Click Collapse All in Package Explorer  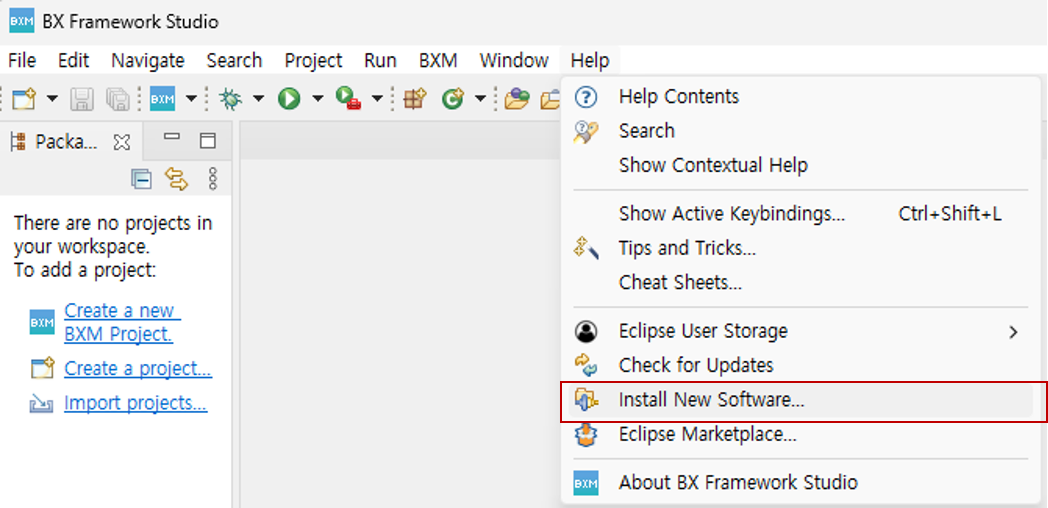pyautogui.click(x=141, y=179)
